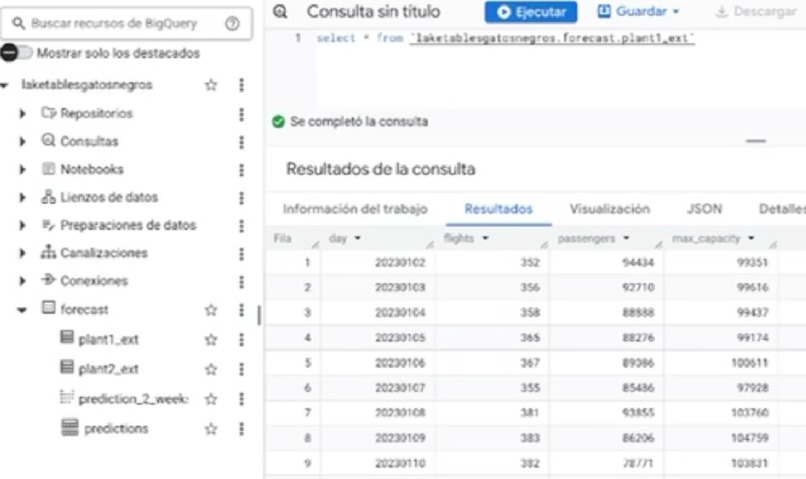Select the Resultados tab

[x=499, y=209]
